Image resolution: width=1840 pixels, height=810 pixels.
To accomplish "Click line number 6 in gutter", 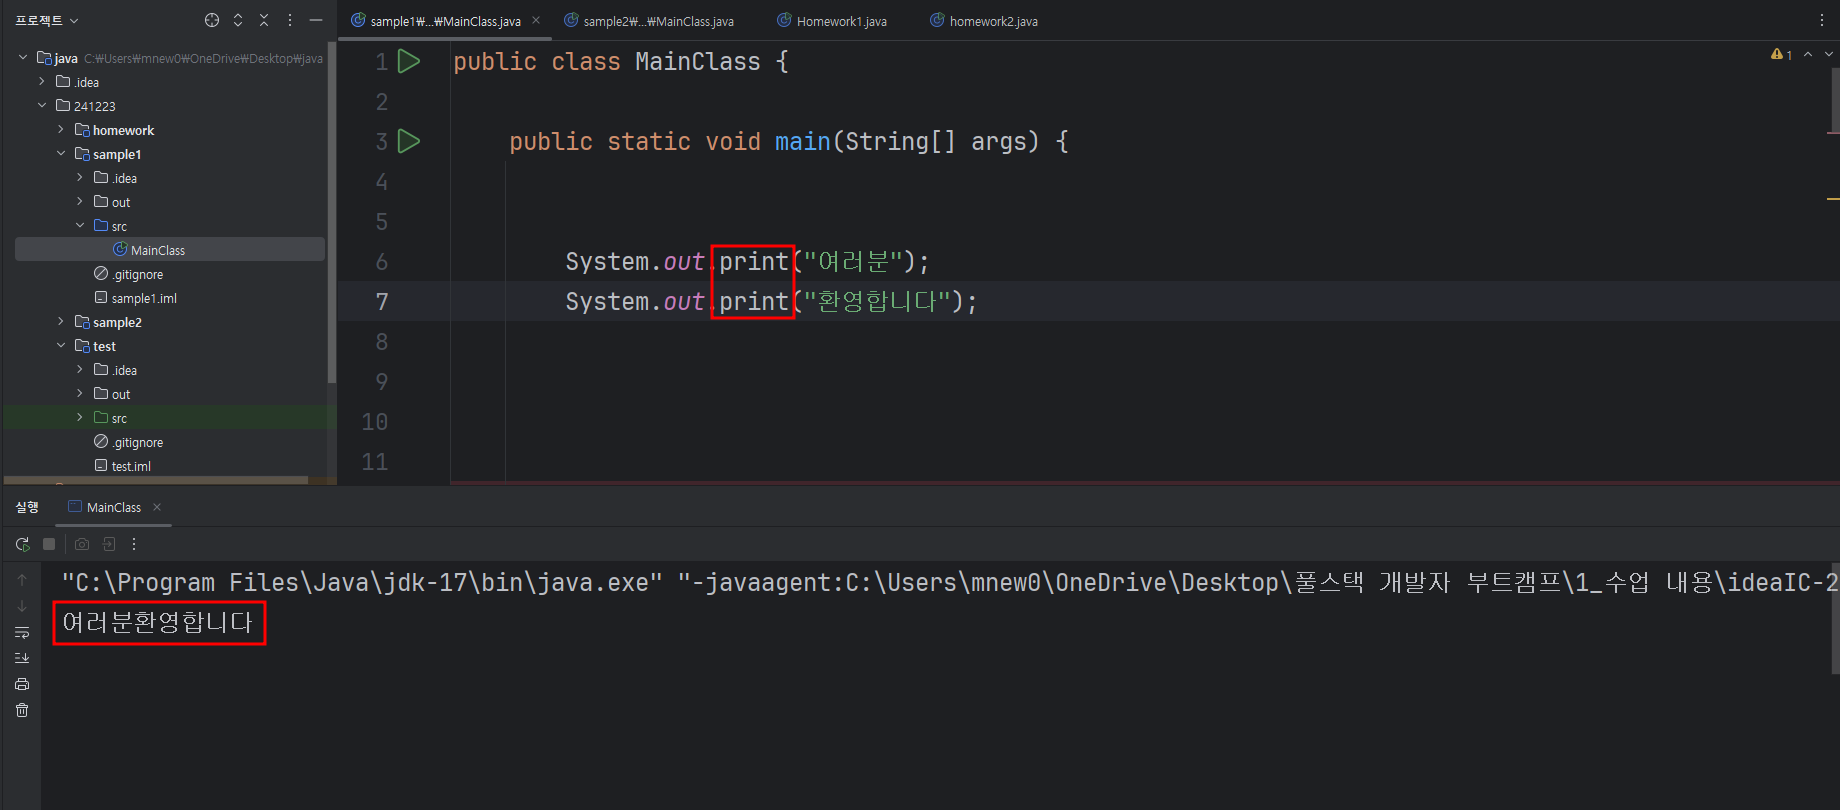I will pos(381,262).
